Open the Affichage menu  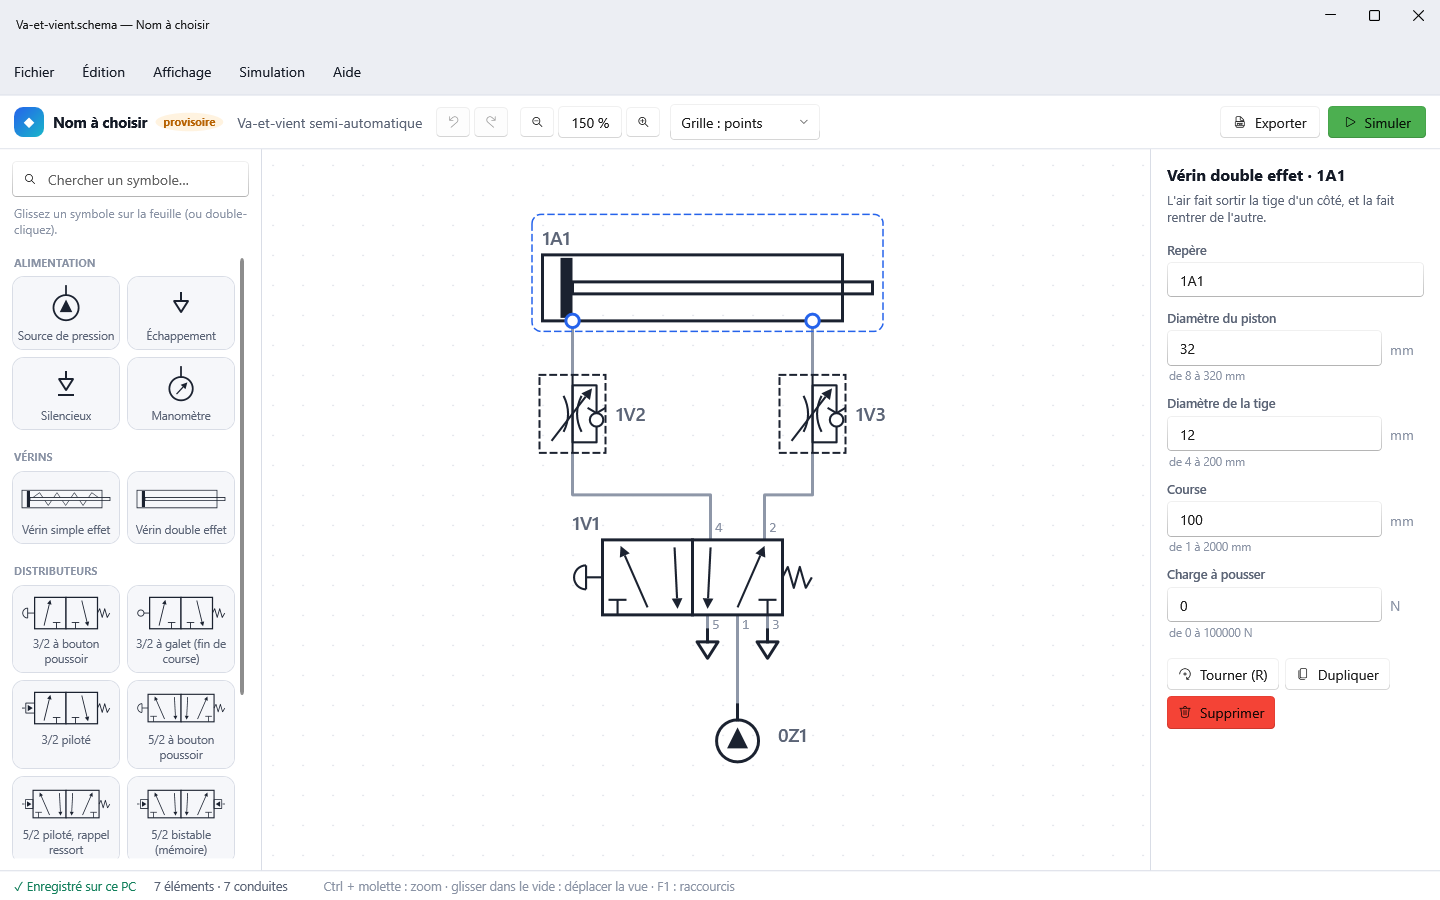(182, 72)
